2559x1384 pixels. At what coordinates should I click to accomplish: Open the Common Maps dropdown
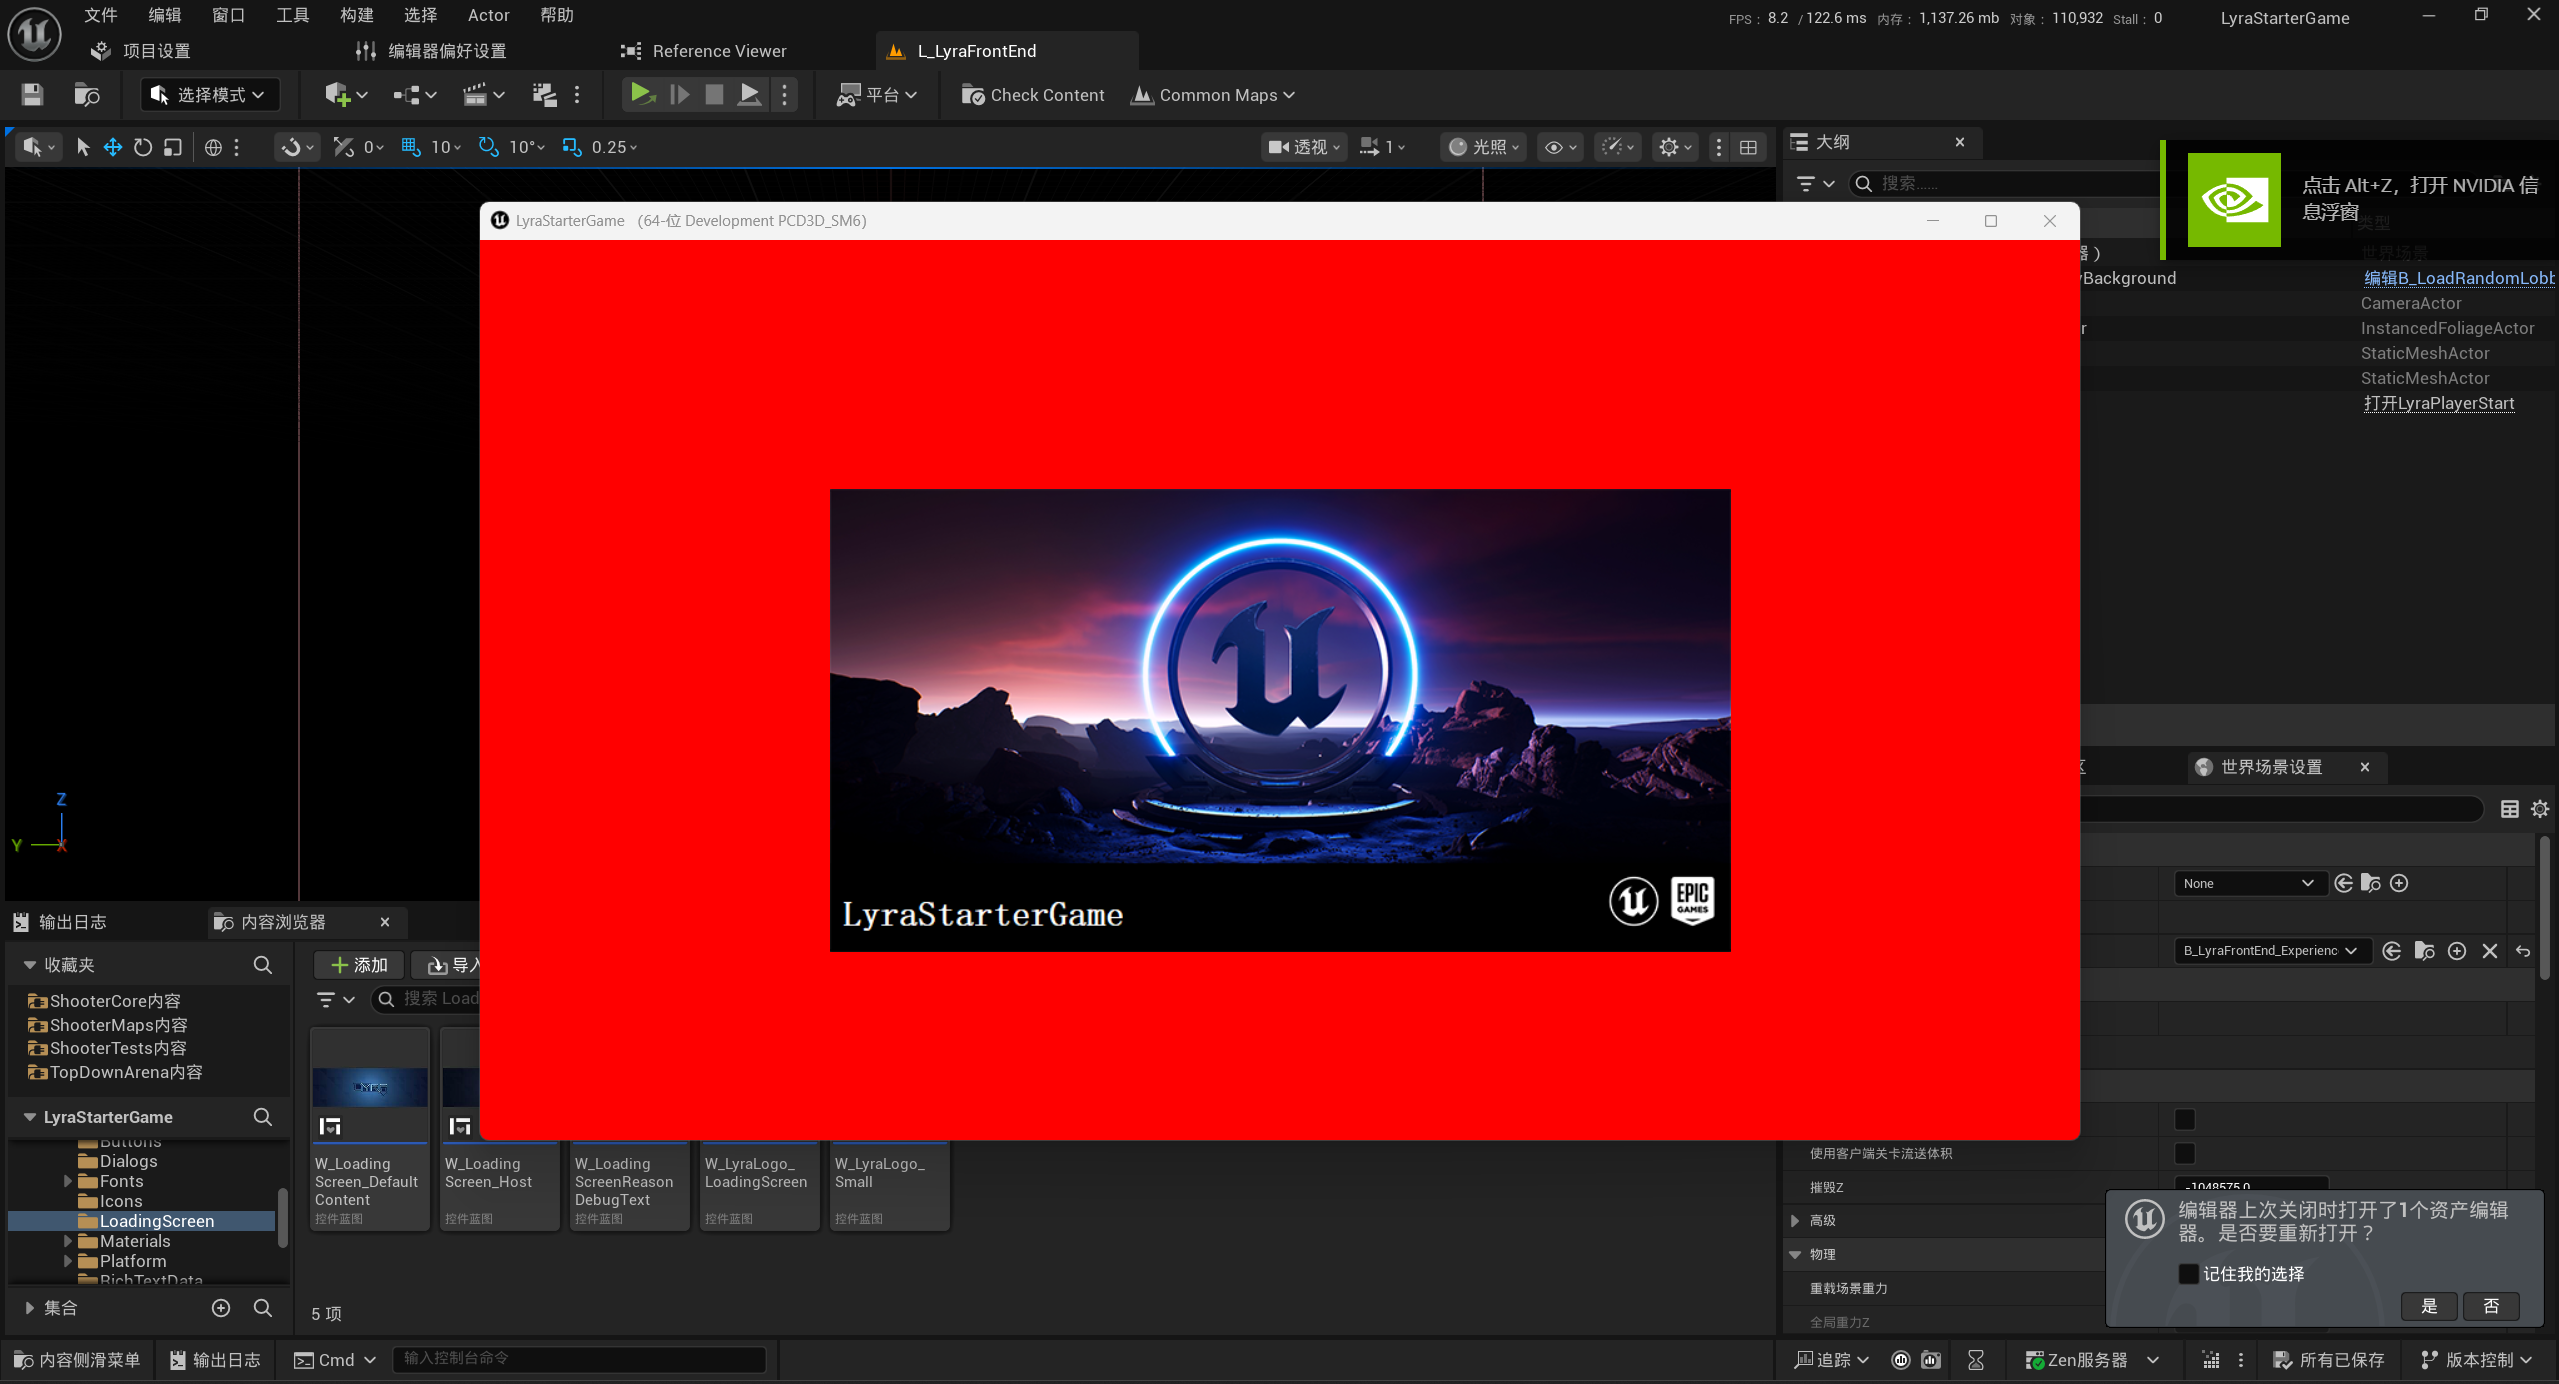[x=1212, y=95]
